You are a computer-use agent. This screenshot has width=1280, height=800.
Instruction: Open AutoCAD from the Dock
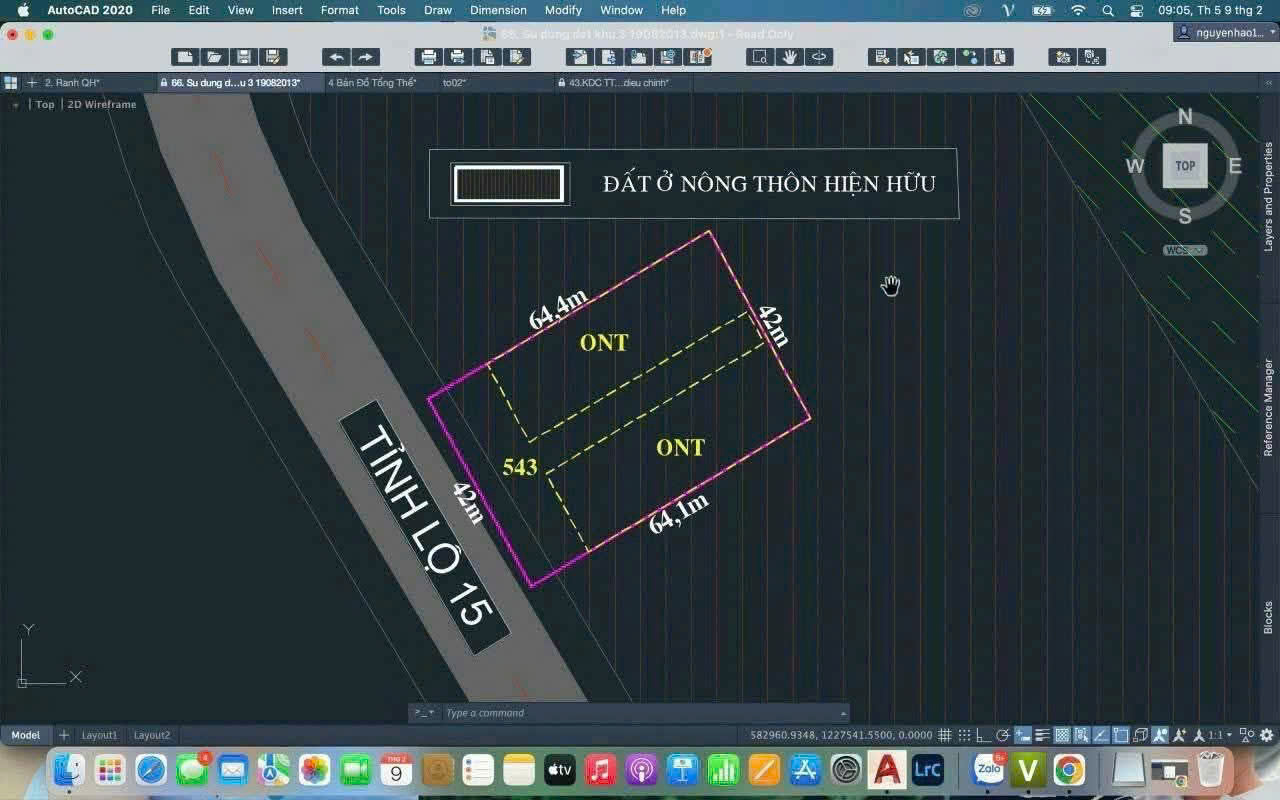click(x=886, y=770)
